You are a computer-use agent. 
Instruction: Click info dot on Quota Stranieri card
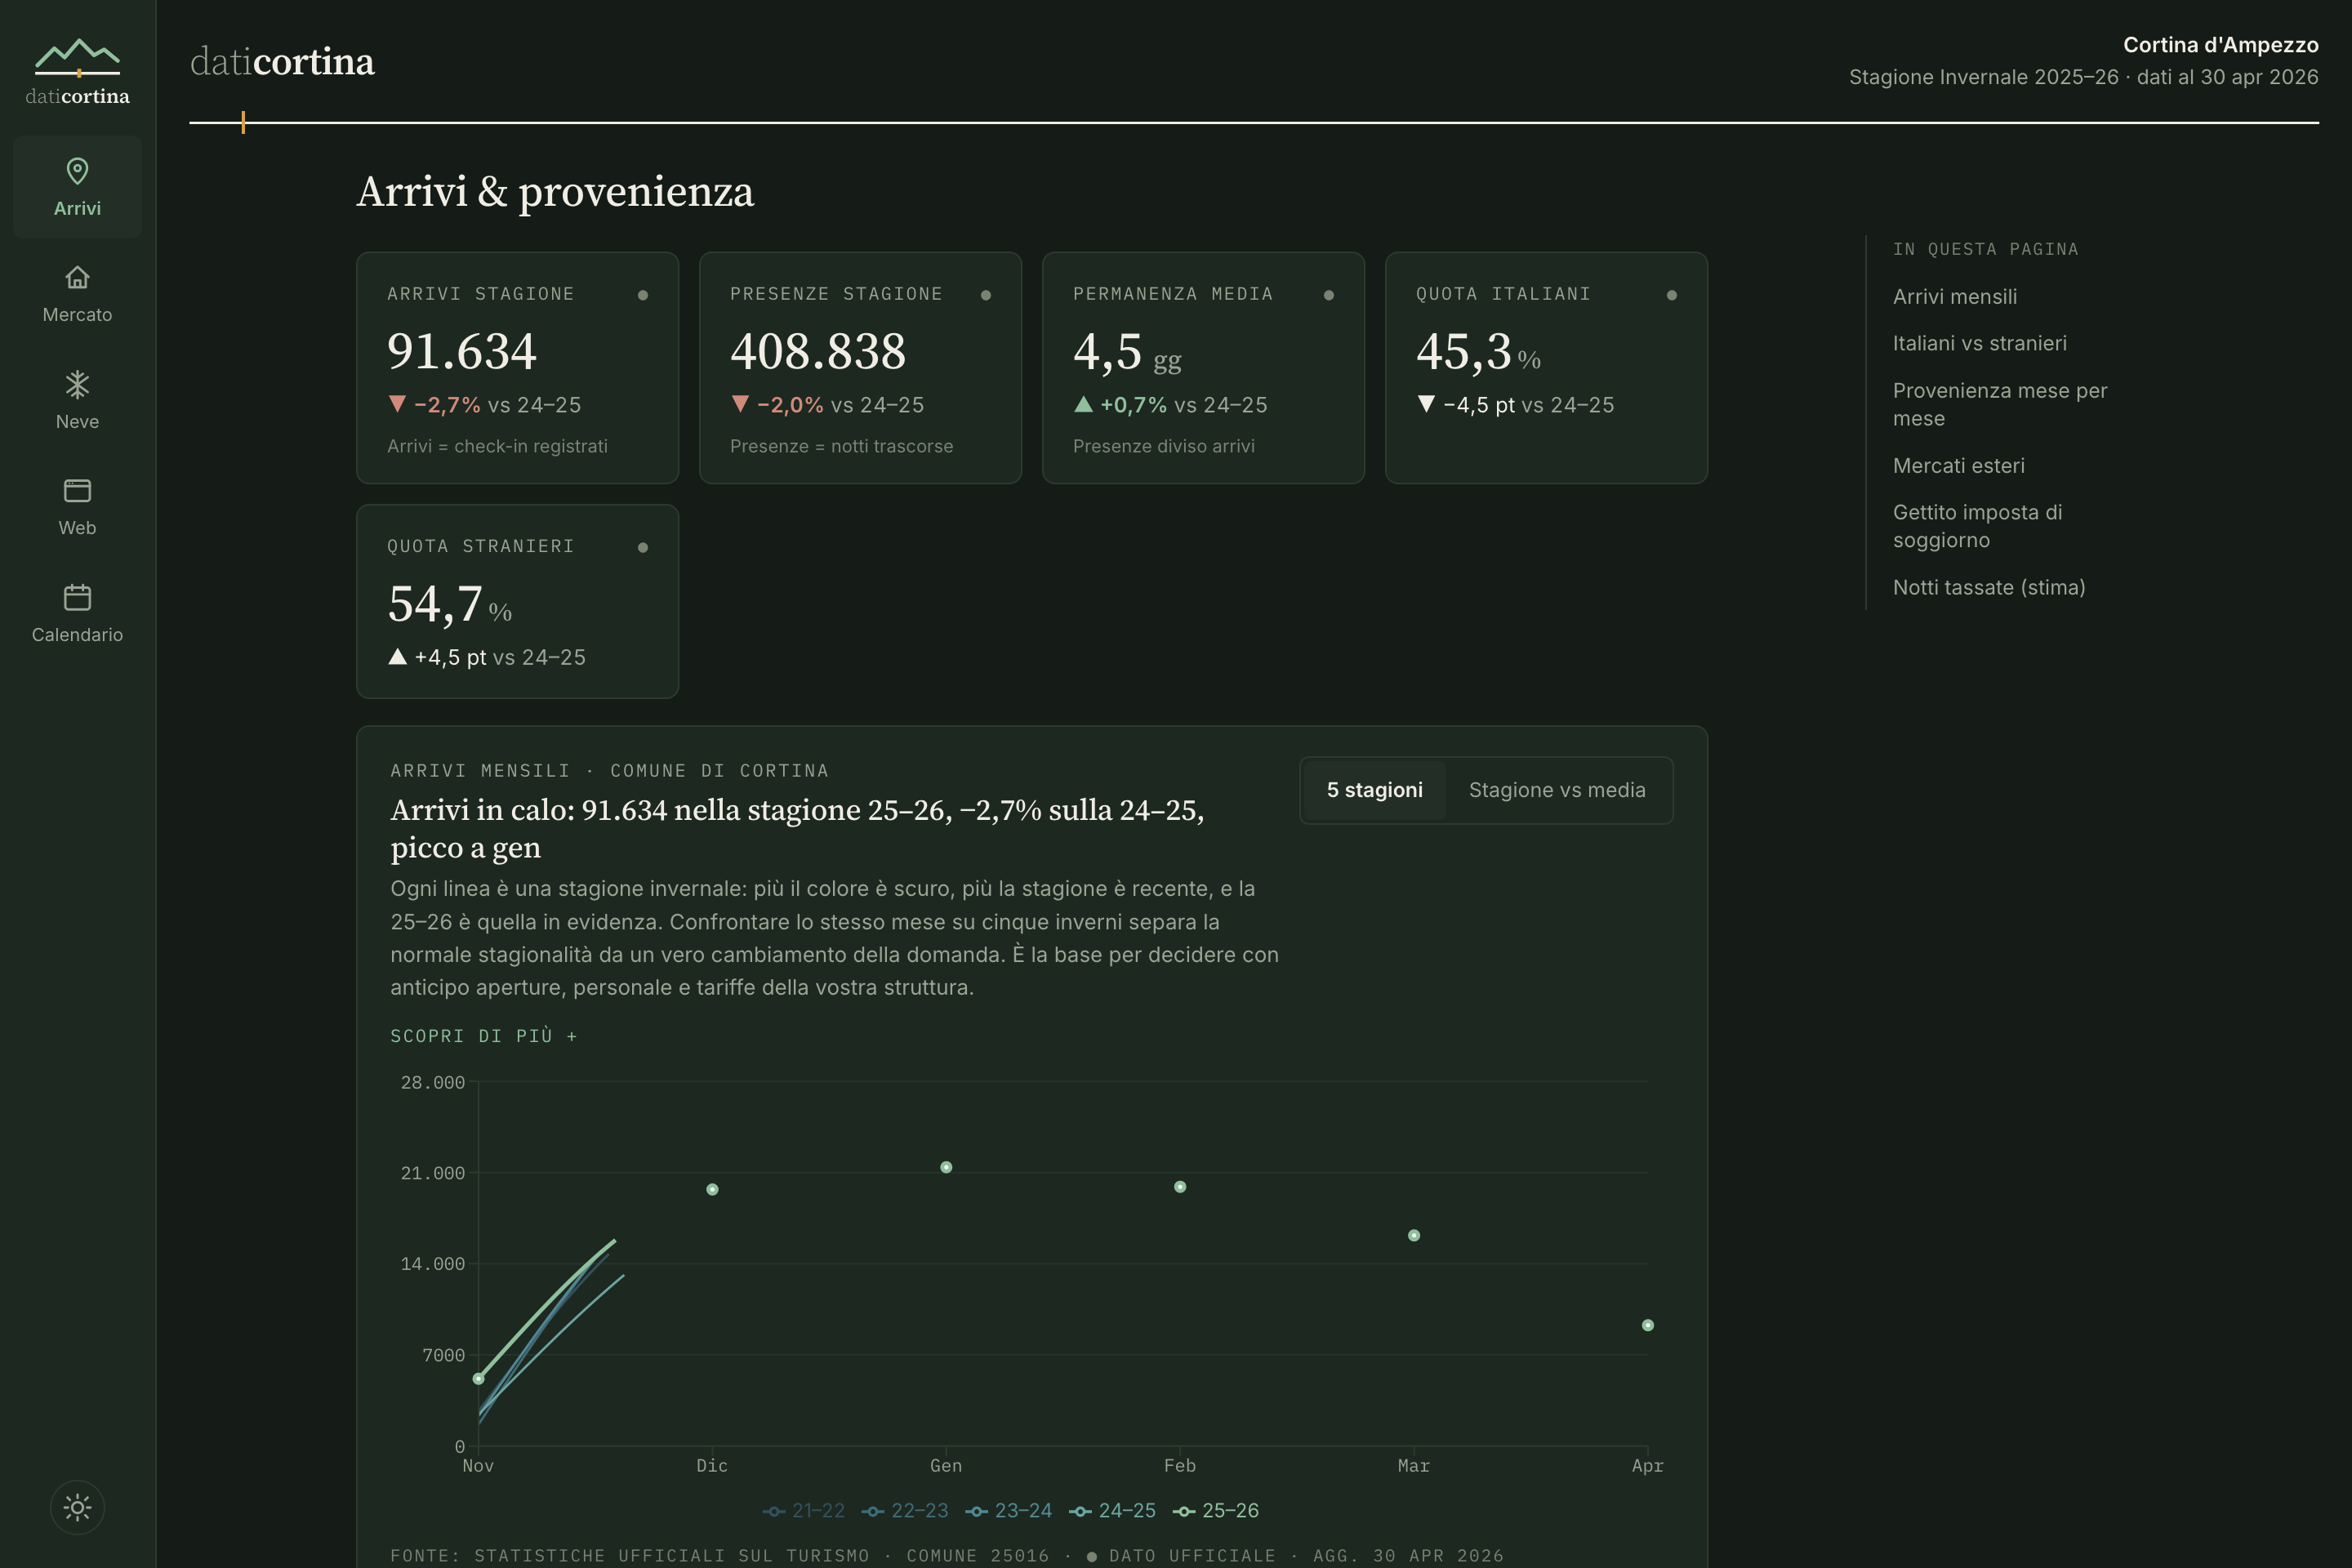point(643,547)
